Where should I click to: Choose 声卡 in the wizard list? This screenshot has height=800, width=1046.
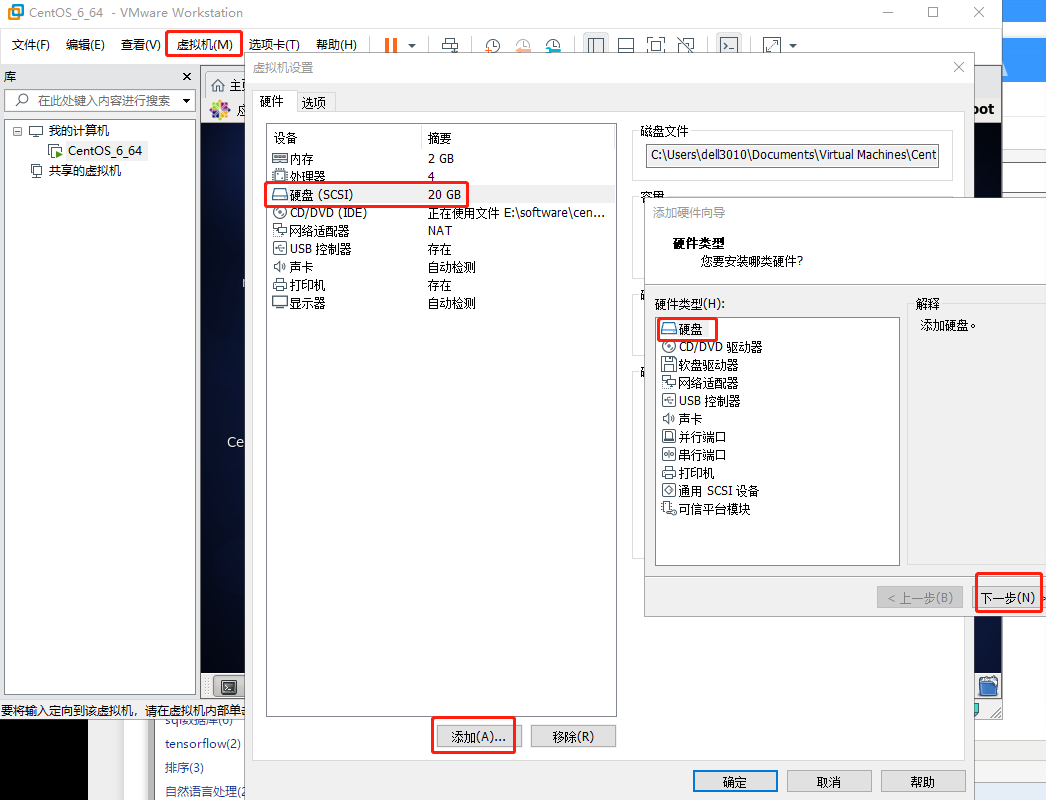[x=682, y=419]
